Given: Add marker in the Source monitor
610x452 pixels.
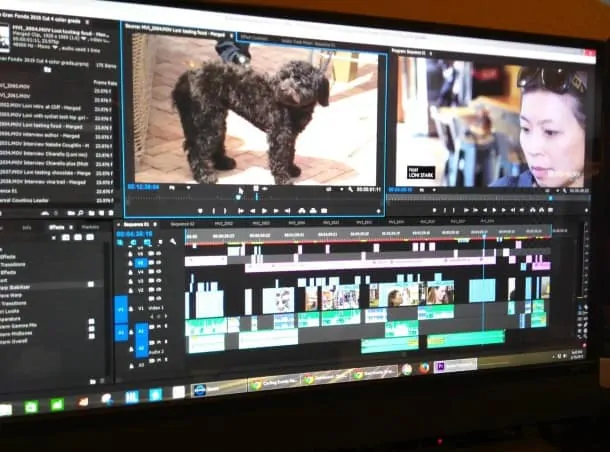Looking at the screenshot, I should click(200, 211).
